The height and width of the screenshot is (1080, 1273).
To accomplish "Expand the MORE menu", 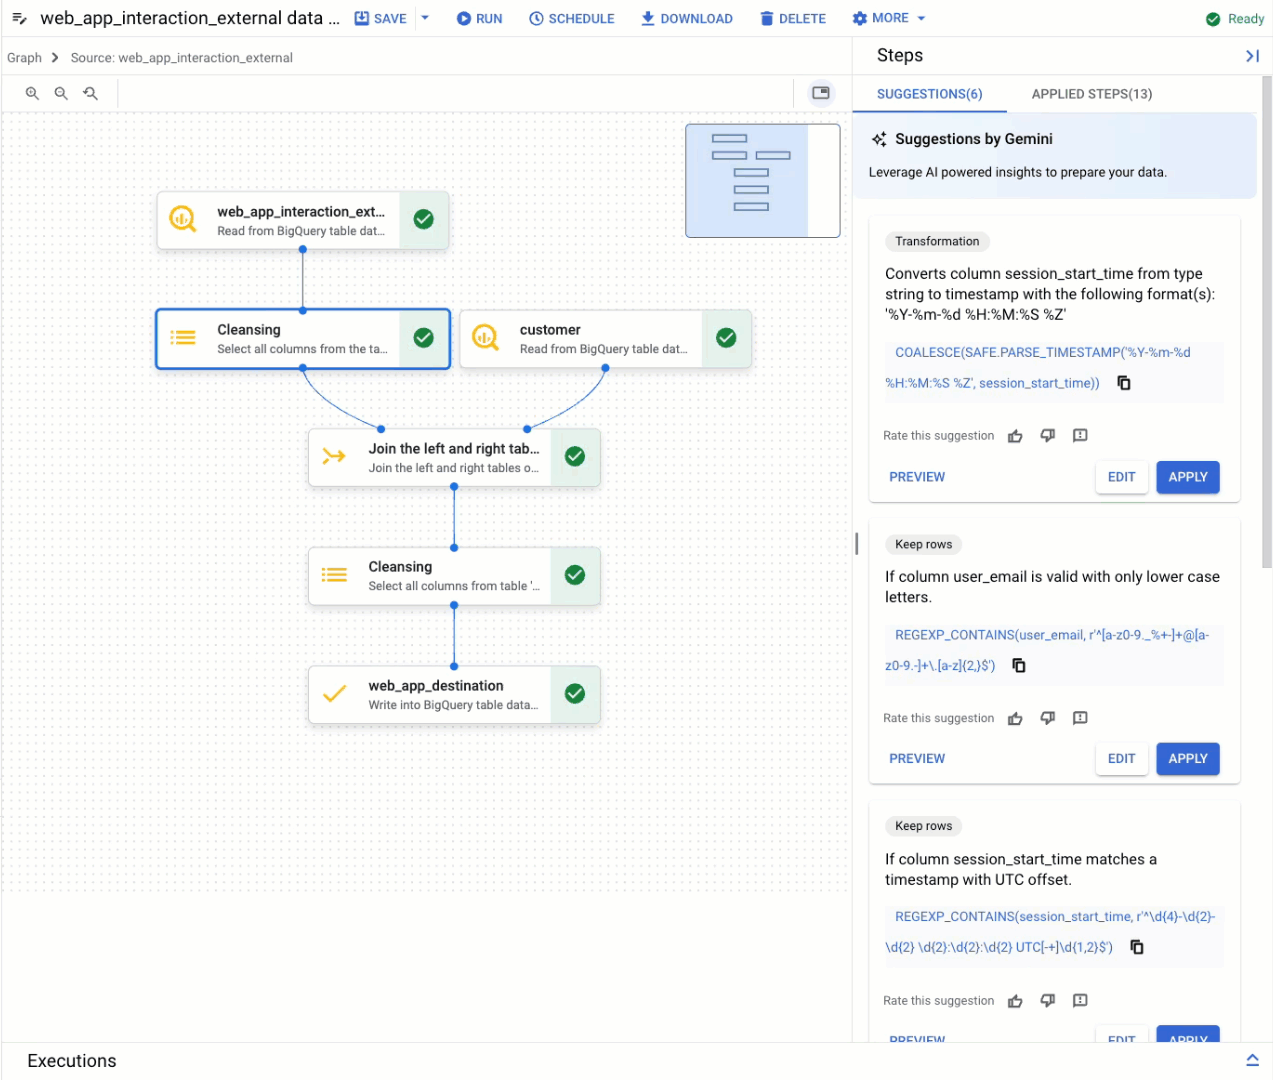I will [x=888, y=18].
